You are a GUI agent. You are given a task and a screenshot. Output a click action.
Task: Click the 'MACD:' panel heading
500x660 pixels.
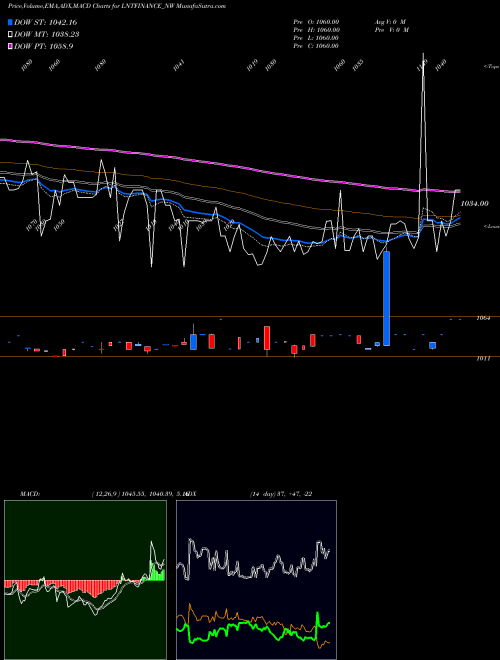click(30, 494)
